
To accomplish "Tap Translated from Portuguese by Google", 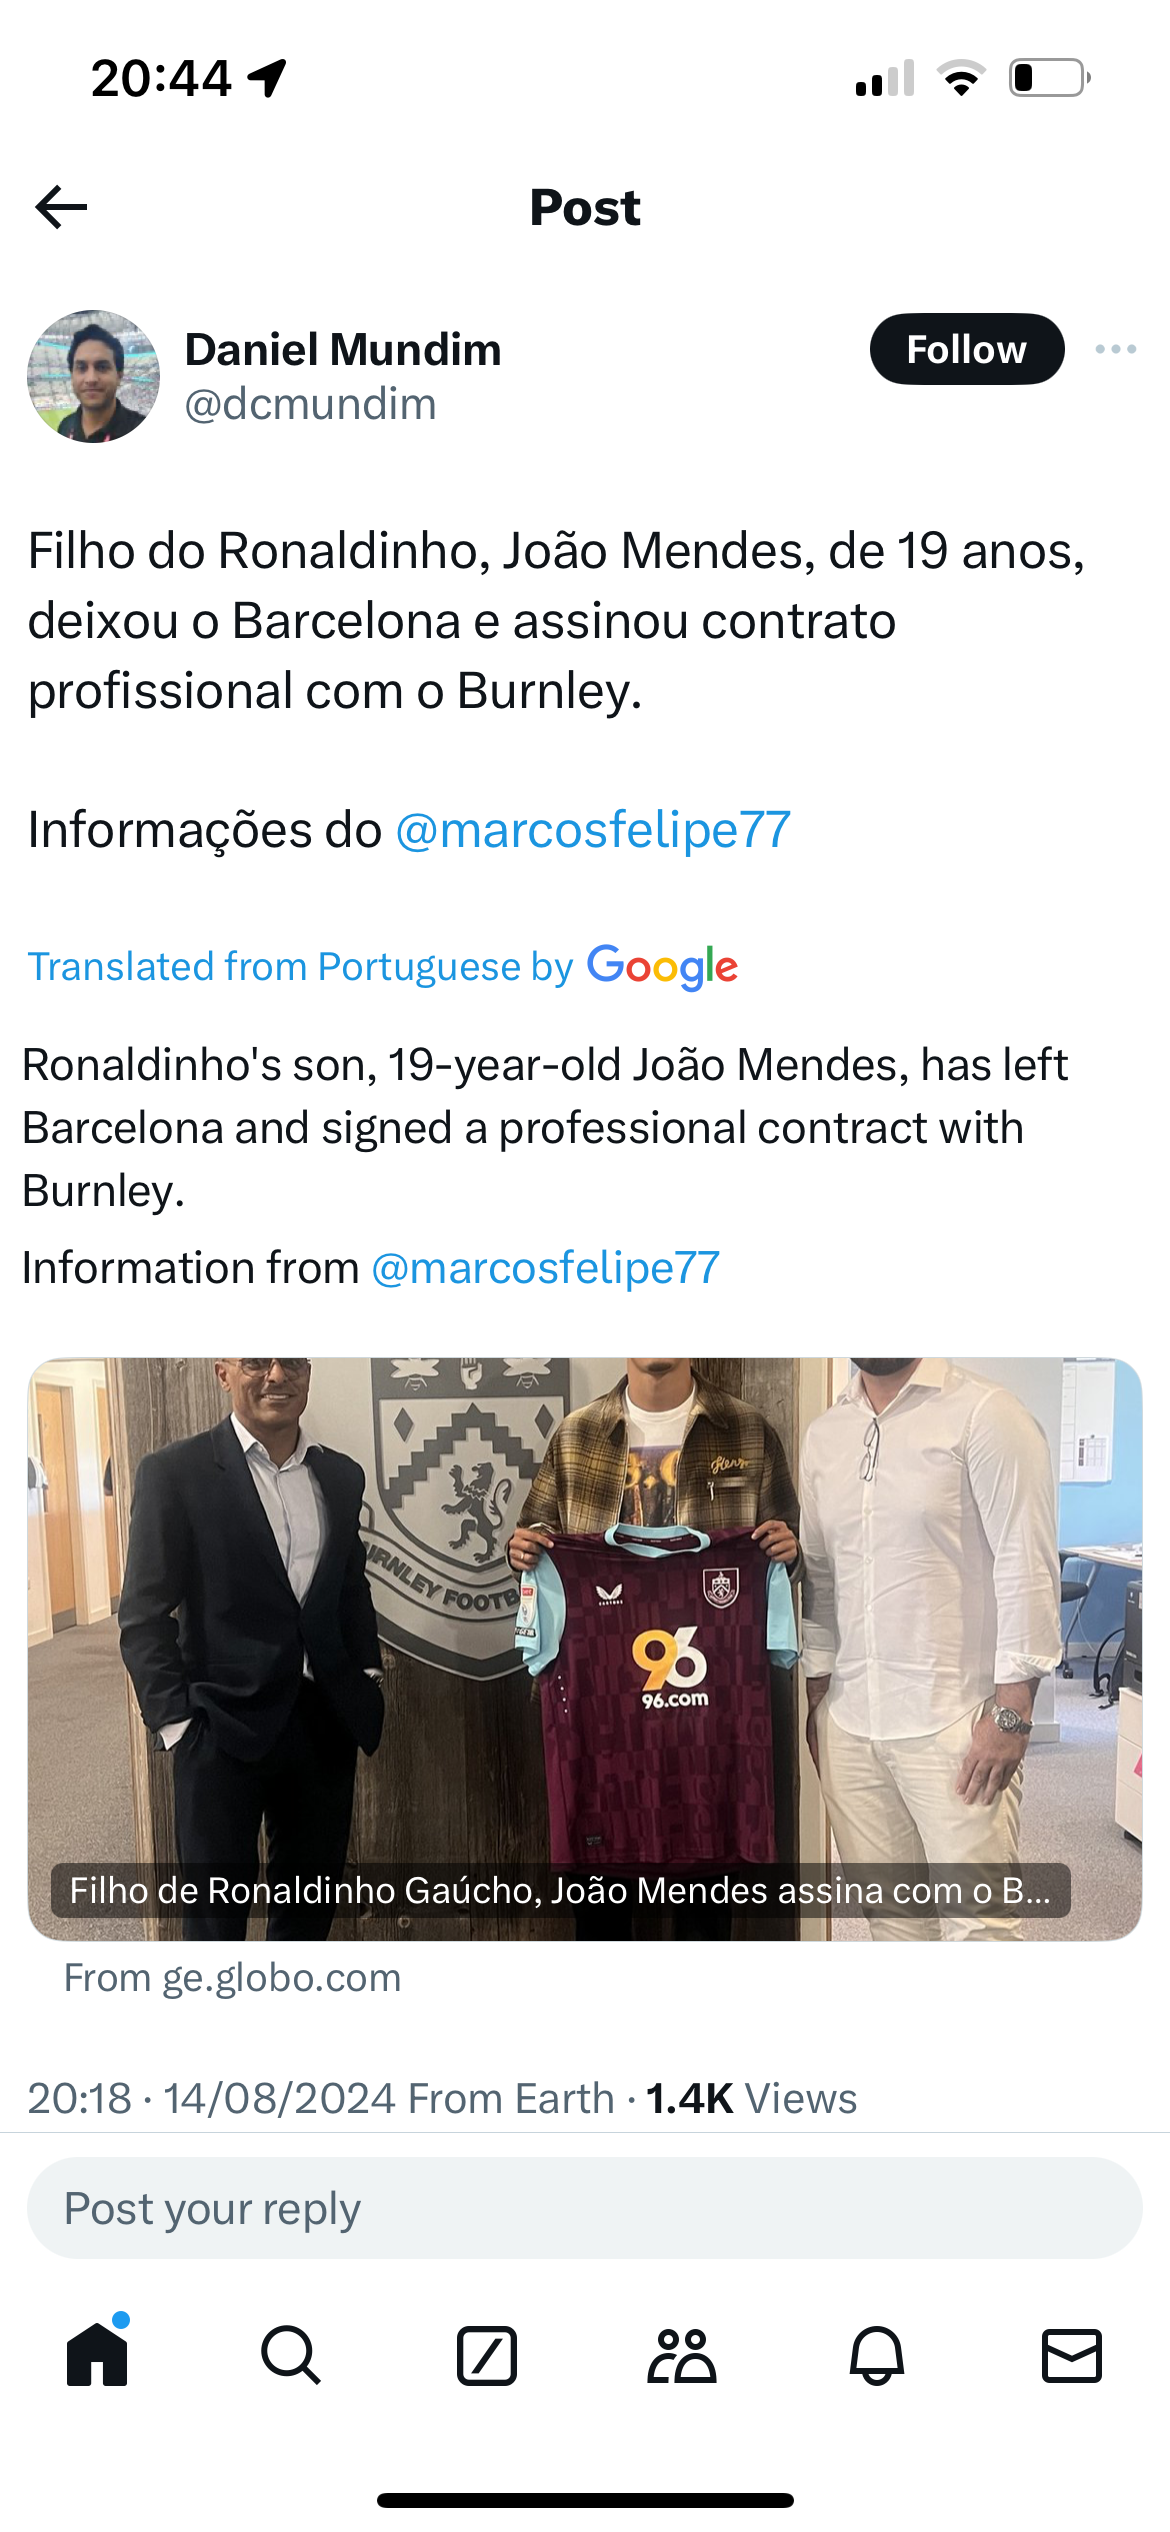I will 382,967.
